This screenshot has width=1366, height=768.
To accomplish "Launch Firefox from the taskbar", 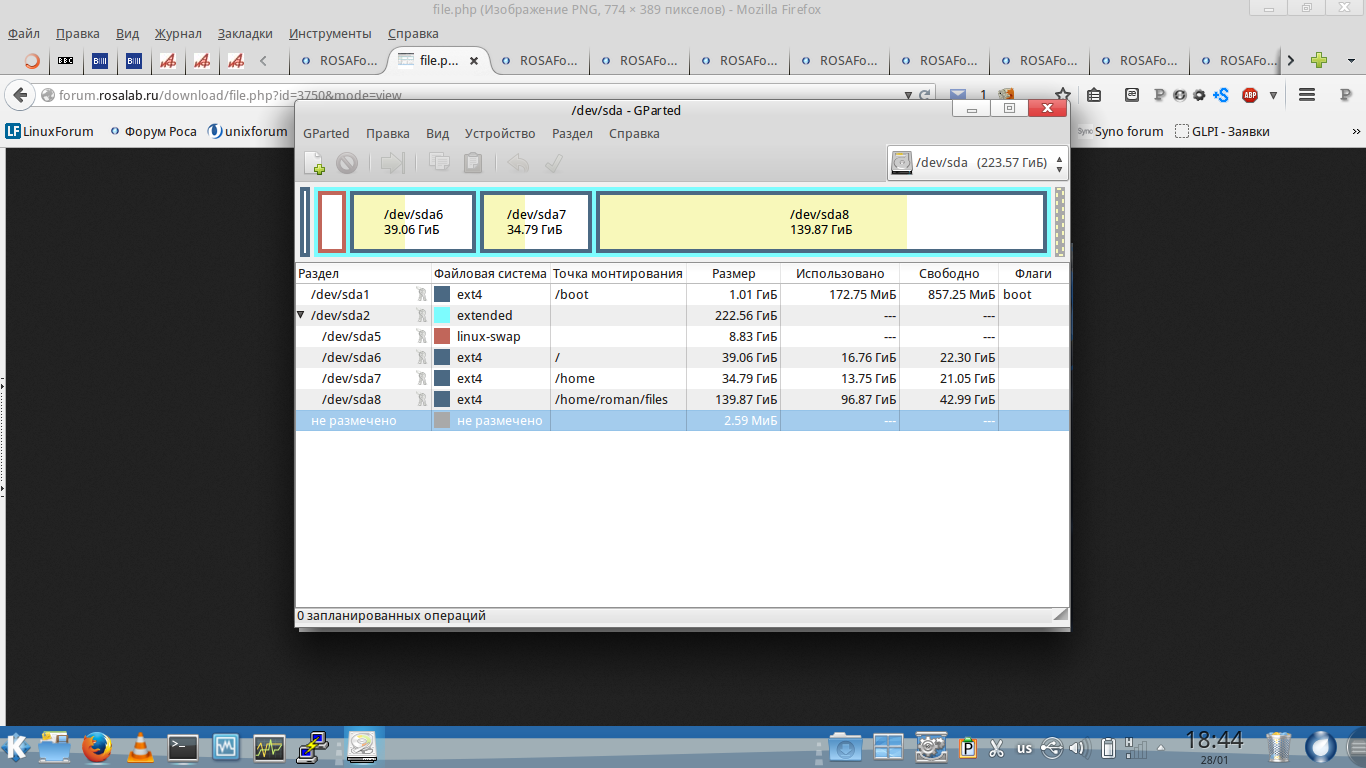I will click(x=96, y=746).
